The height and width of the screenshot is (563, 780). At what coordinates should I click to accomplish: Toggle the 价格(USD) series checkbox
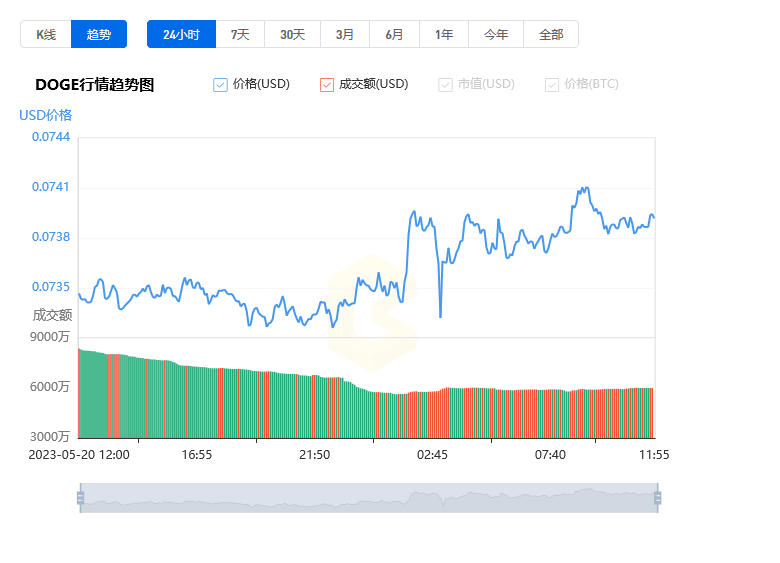coord(221,85)
